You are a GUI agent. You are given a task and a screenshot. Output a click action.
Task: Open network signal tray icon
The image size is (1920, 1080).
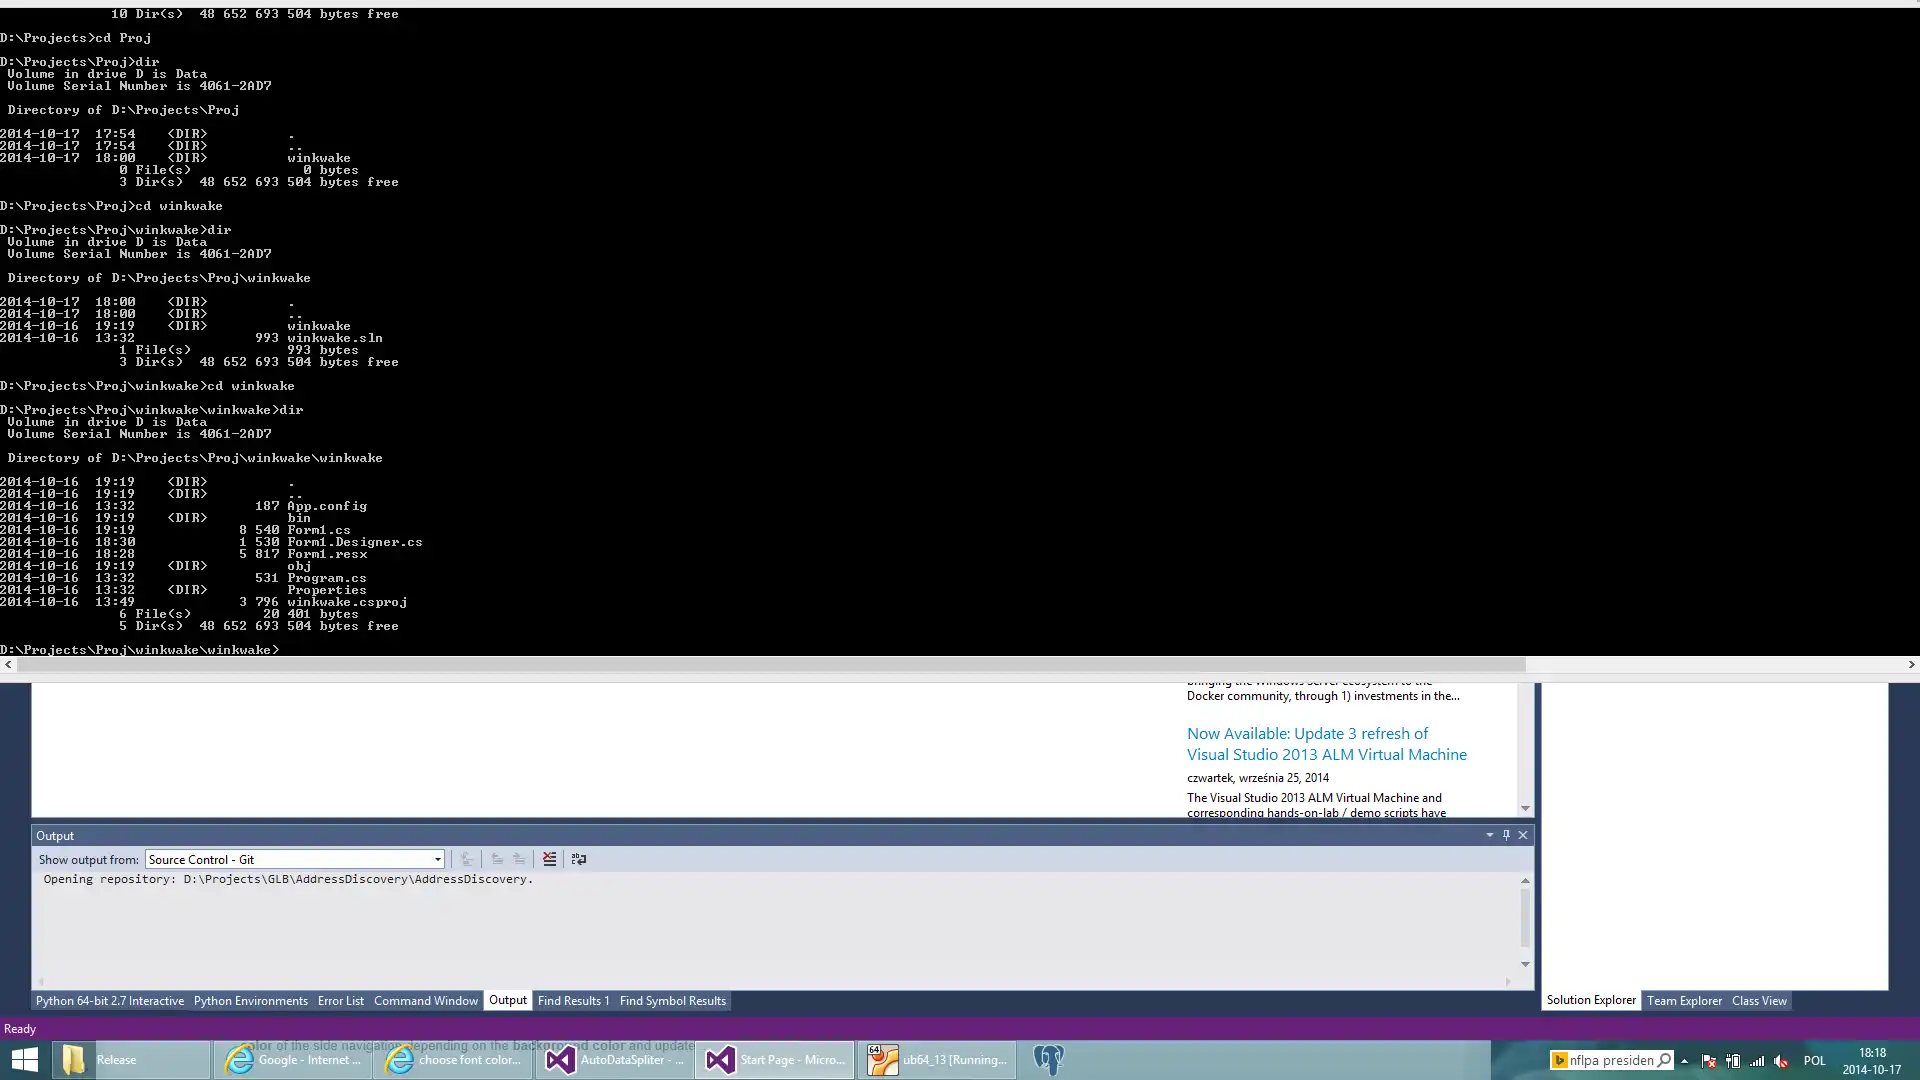[x=1757, y=1061]
